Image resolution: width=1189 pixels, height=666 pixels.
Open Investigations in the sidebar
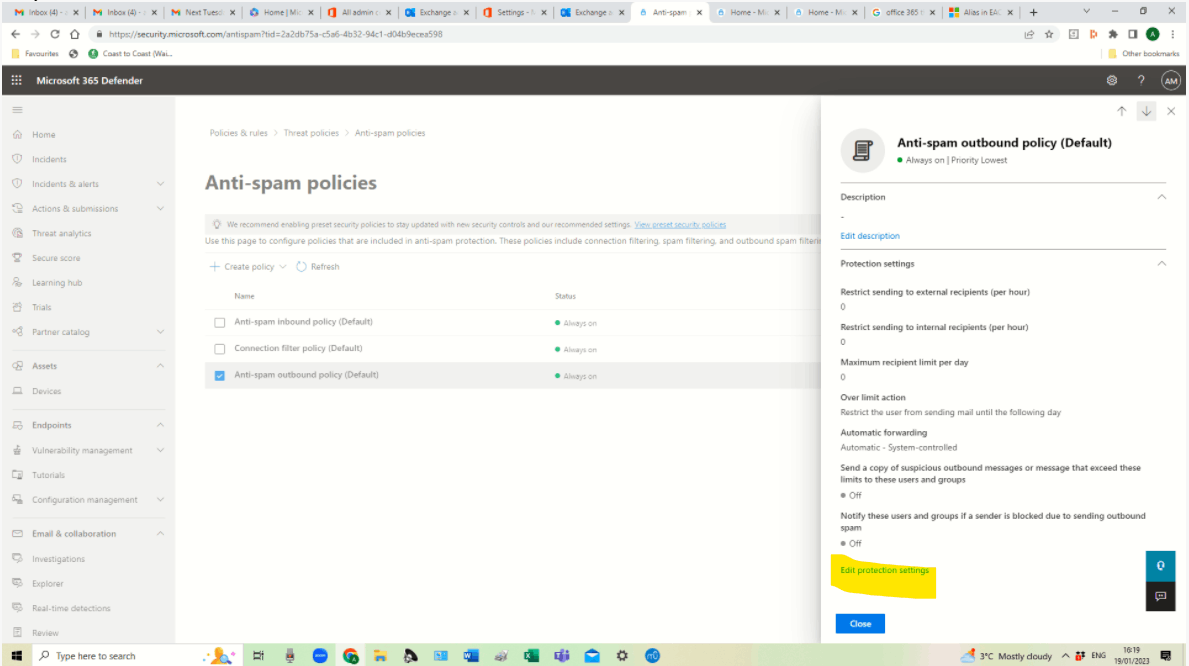pyautogui.click(x=58, y=559)
